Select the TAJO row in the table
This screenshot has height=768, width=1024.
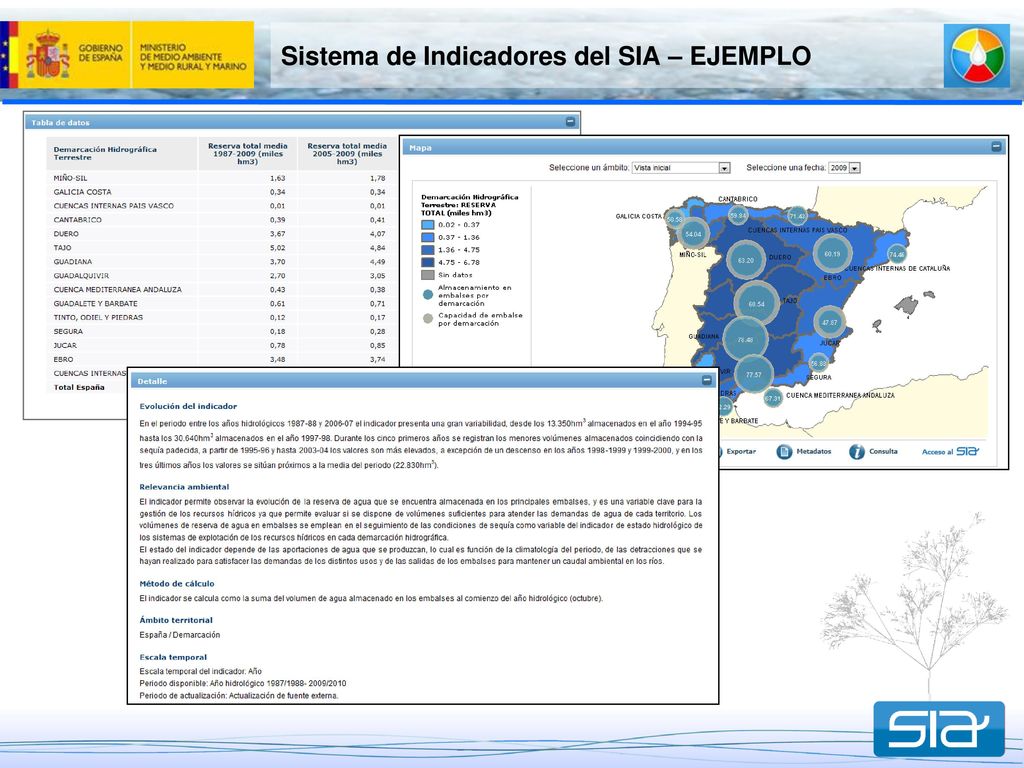click(x=222, y=248)
